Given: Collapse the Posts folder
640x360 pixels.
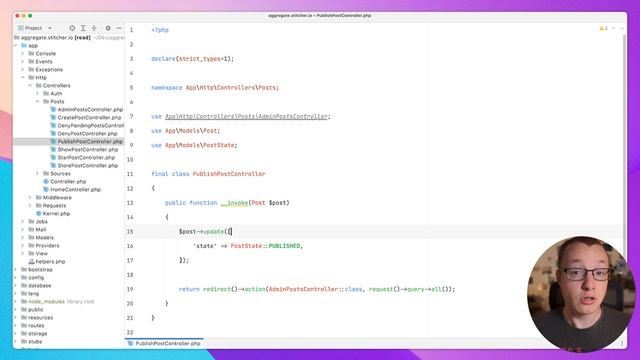Looking at the screenshot, I should coord(38,102).
